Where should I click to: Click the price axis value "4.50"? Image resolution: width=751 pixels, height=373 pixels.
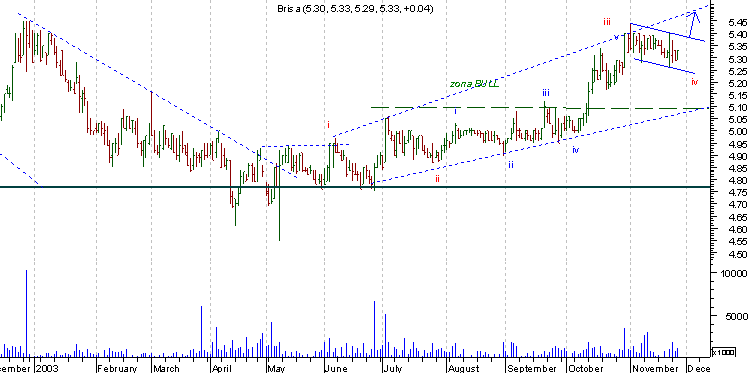tap(737, 254)
